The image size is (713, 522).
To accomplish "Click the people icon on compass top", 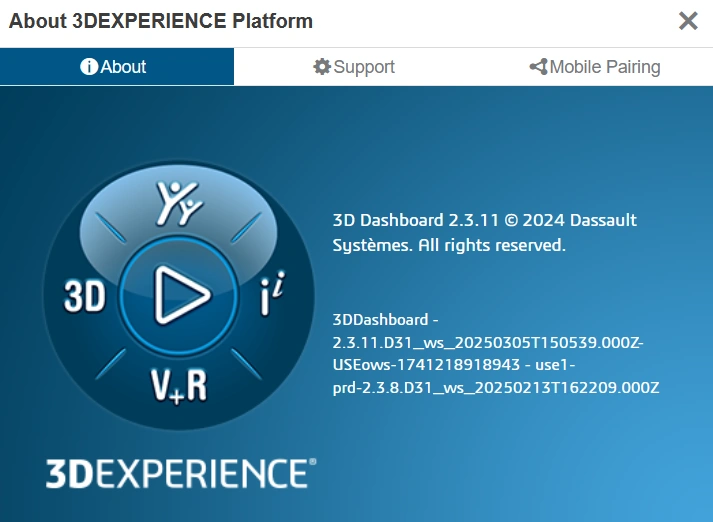I will click(179, 203).
